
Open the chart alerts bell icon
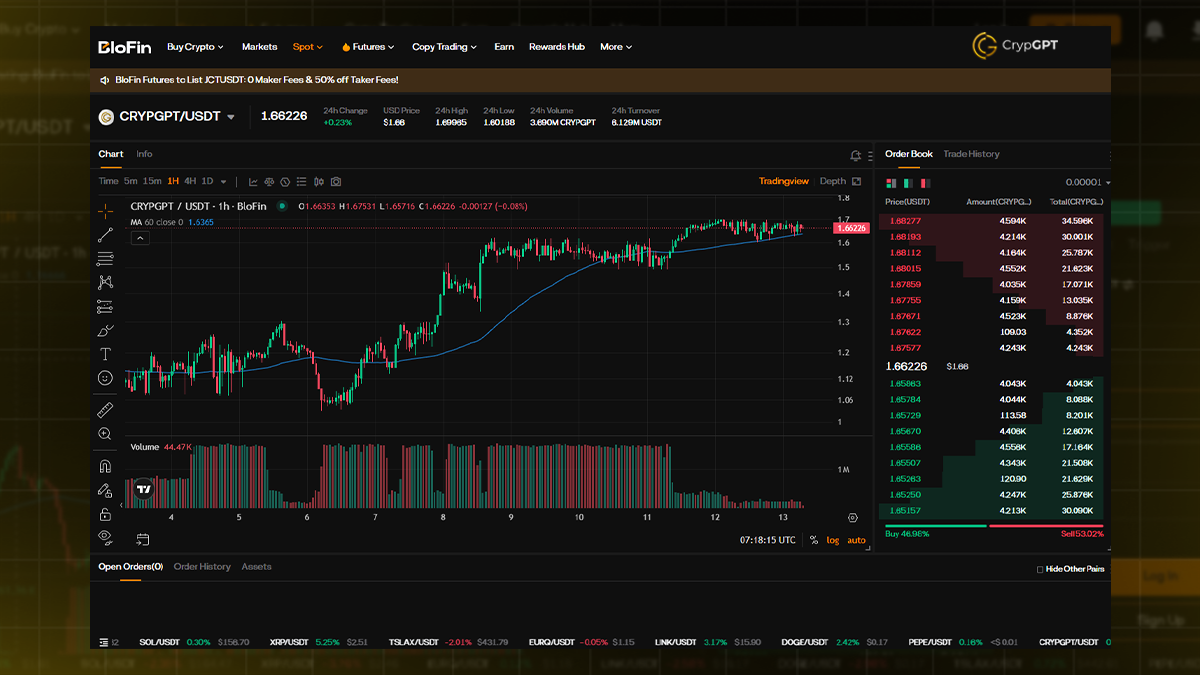click(x=855, y=156)
